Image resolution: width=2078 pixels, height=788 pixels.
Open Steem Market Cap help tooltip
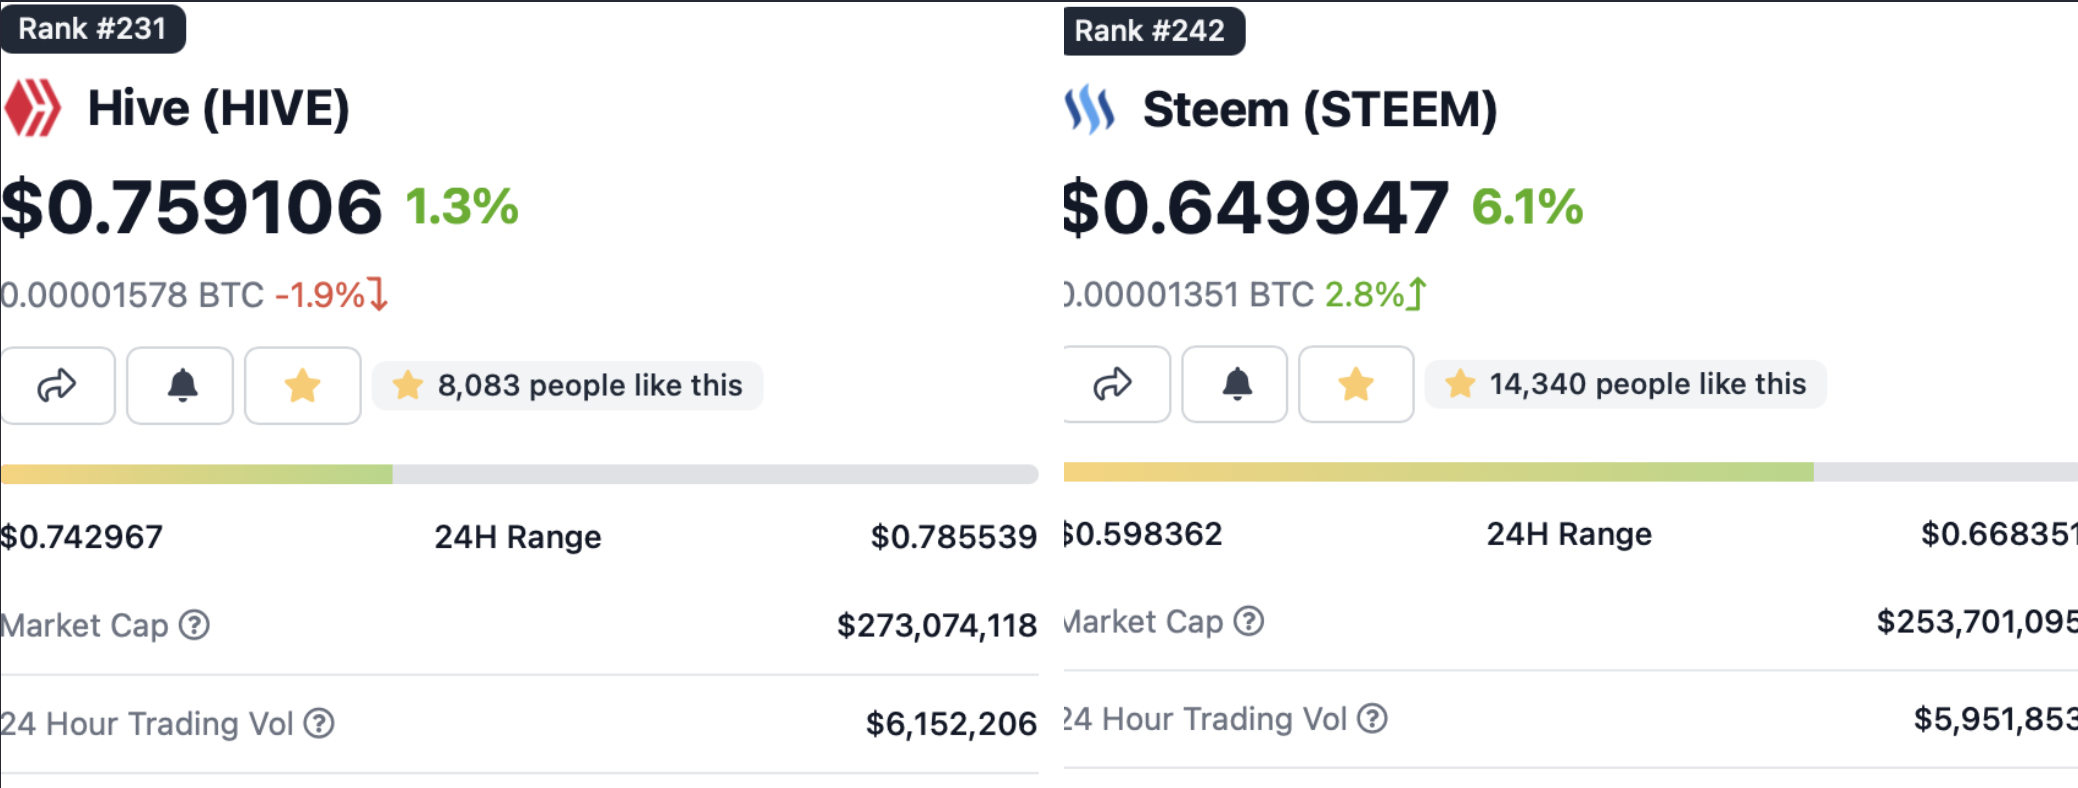coord(1249,621)
